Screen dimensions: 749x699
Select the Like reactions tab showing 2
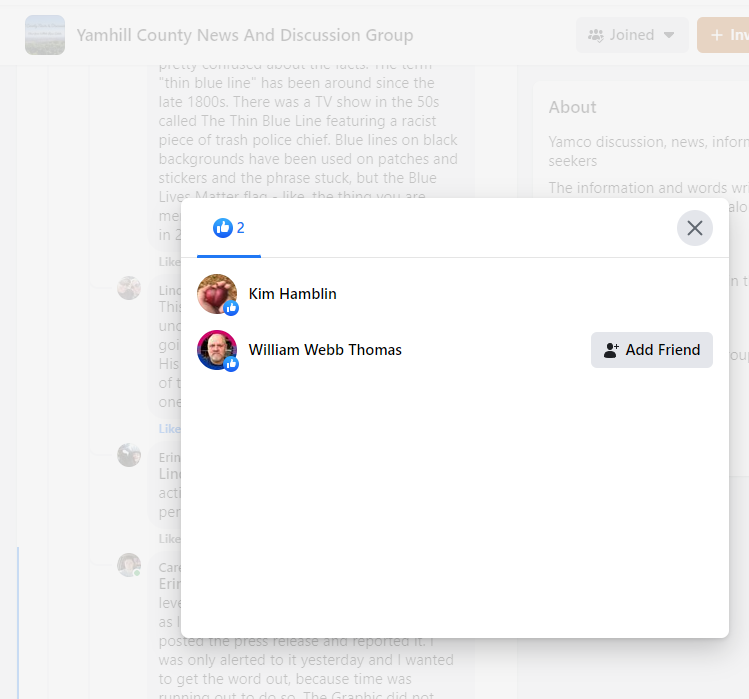(x=229, y=228)
